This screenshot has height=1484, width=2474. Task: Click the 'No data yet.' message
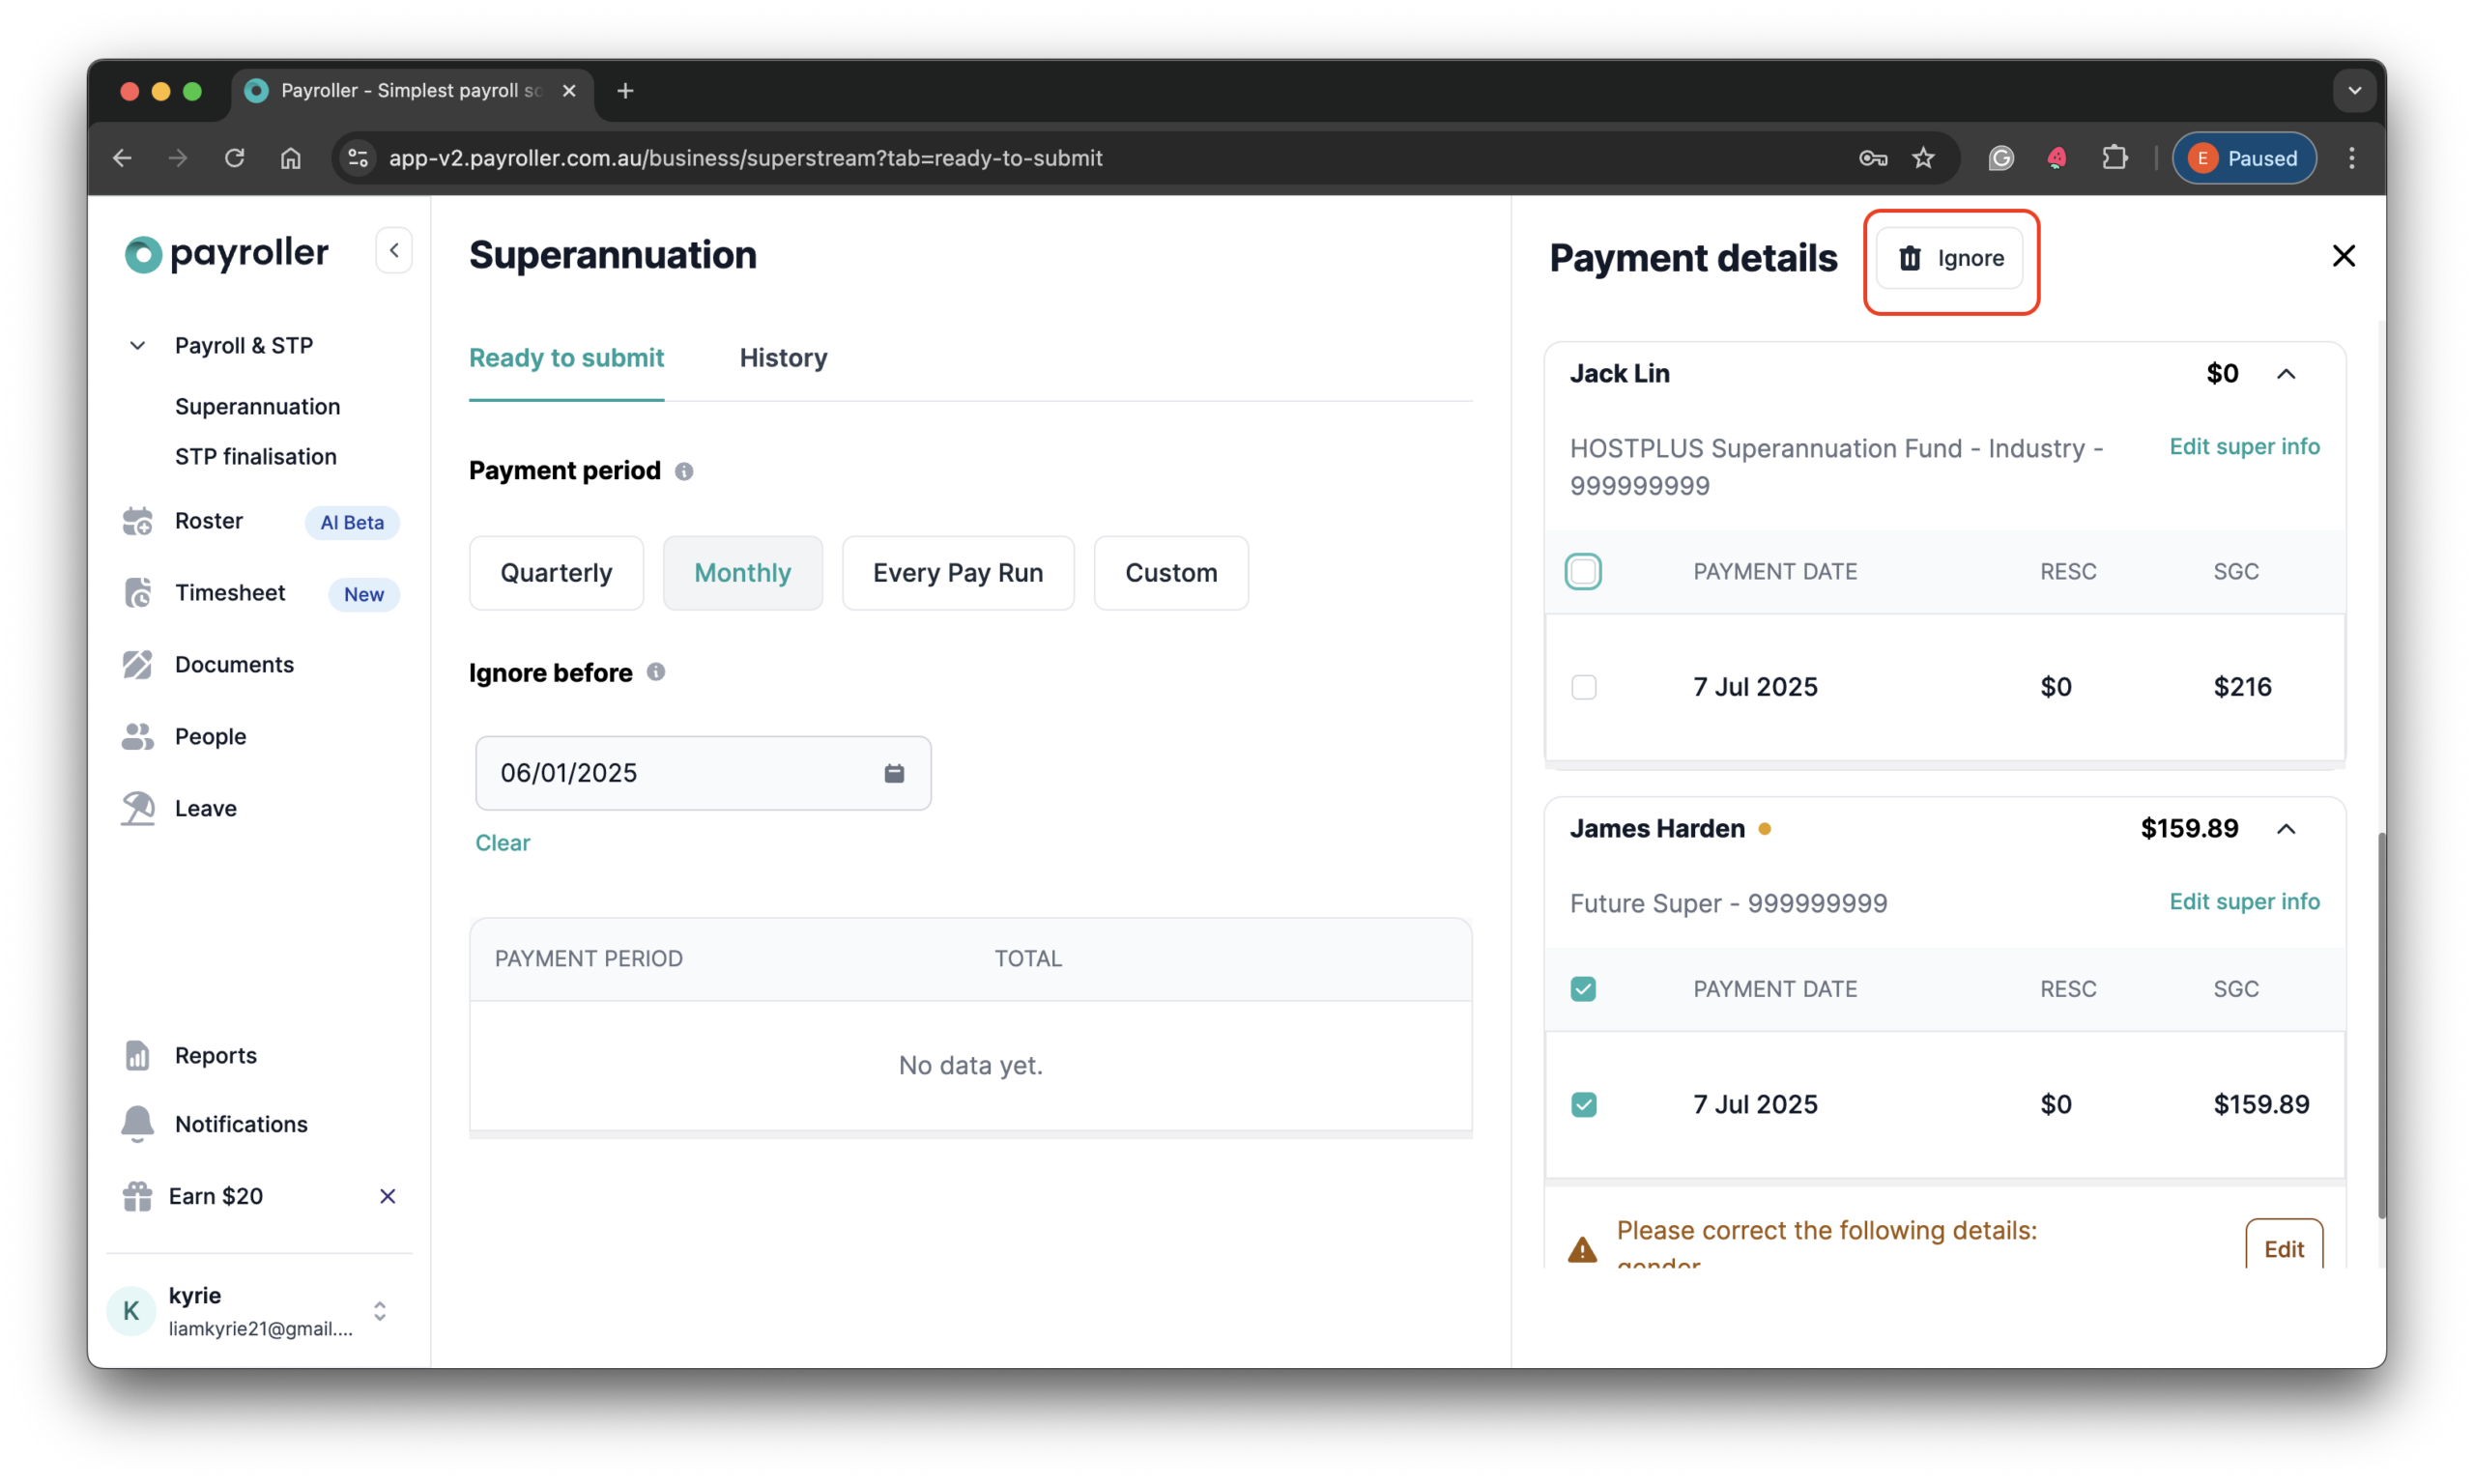pos(971,1066)
